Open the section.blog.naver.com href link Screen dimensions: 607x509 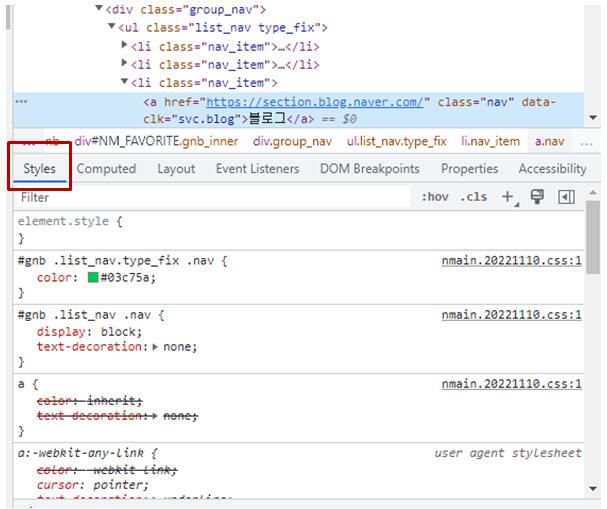pyautogui.click(x=315, y=102)
